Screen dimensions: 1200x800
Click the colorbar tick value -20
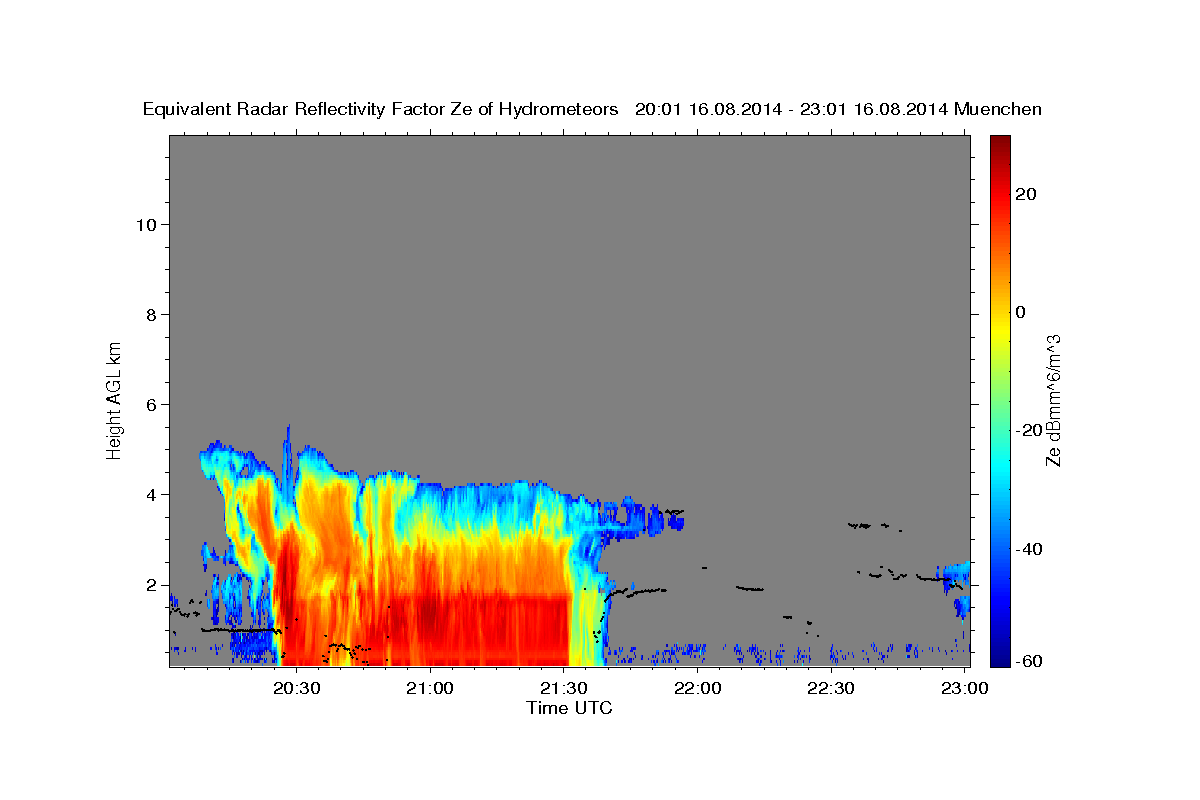tap(1028, 430)
